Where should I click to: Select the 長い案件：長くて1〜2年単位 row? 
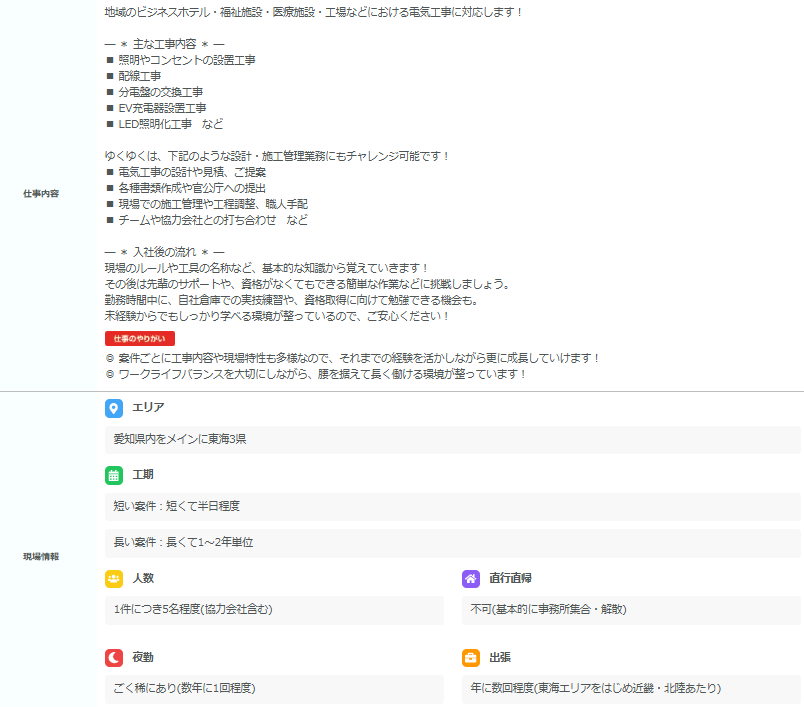tap(453, 543)
